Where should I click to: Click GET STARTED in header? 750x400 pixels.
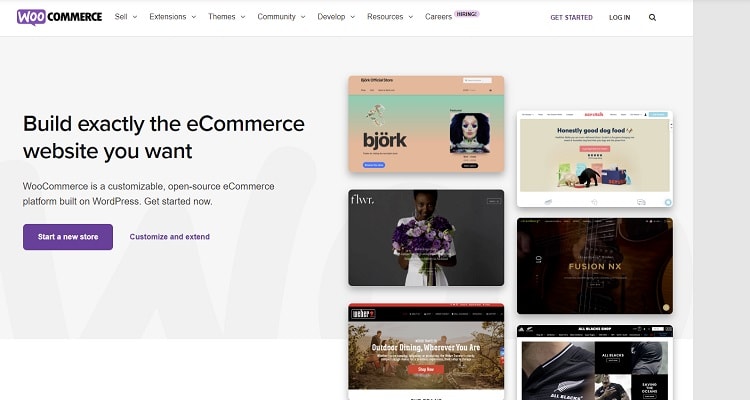[x=571, y=17]
